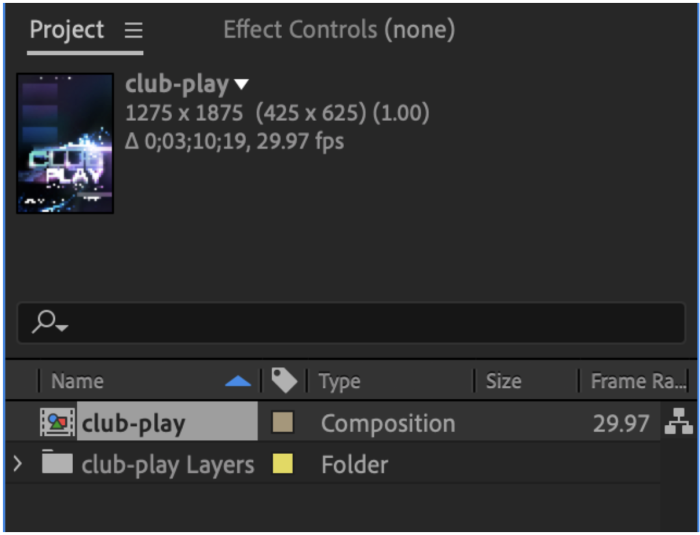Open the flowchart view icon for club-play
The image size is (700, 535).
(x=679, y=421)
